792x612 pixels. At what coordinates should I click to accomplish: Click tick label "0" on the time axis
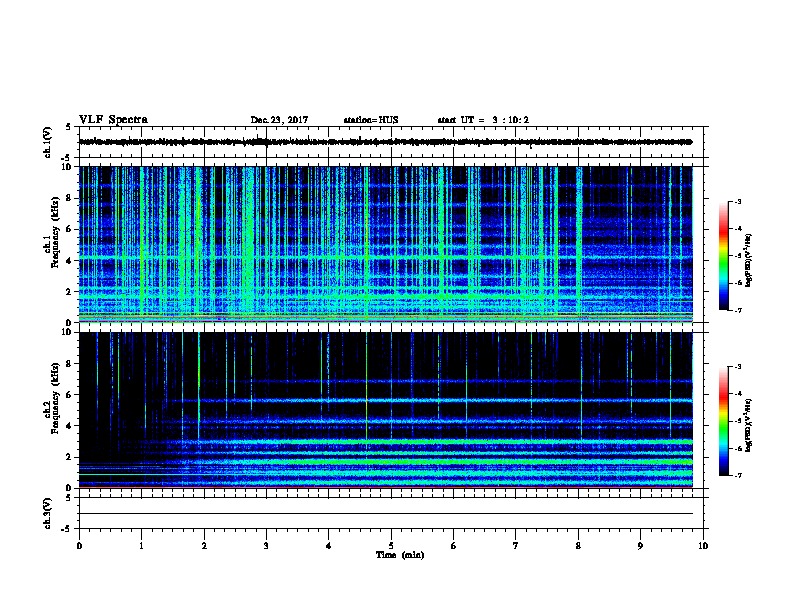coord(79,546)
